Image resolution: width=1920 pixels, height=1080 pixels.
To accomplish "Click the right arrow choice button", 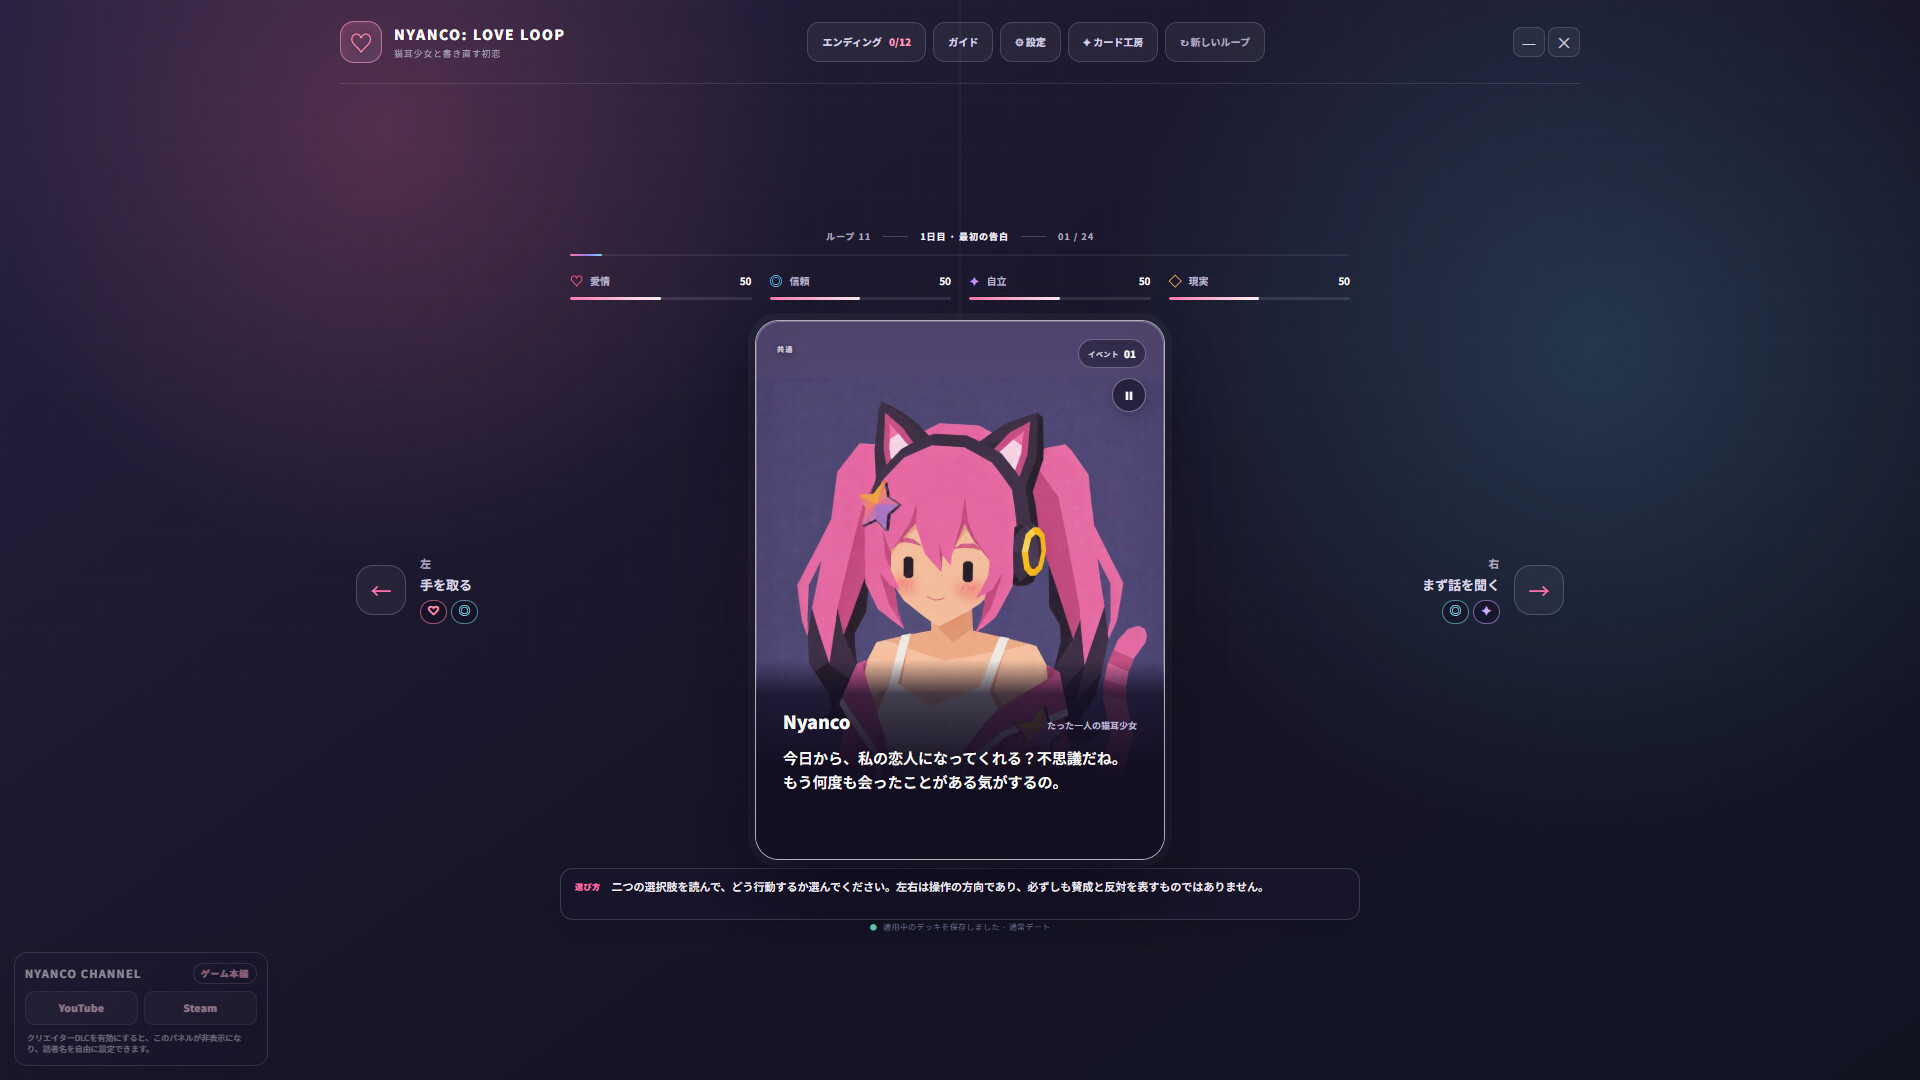I will (x=1538, y=590).
